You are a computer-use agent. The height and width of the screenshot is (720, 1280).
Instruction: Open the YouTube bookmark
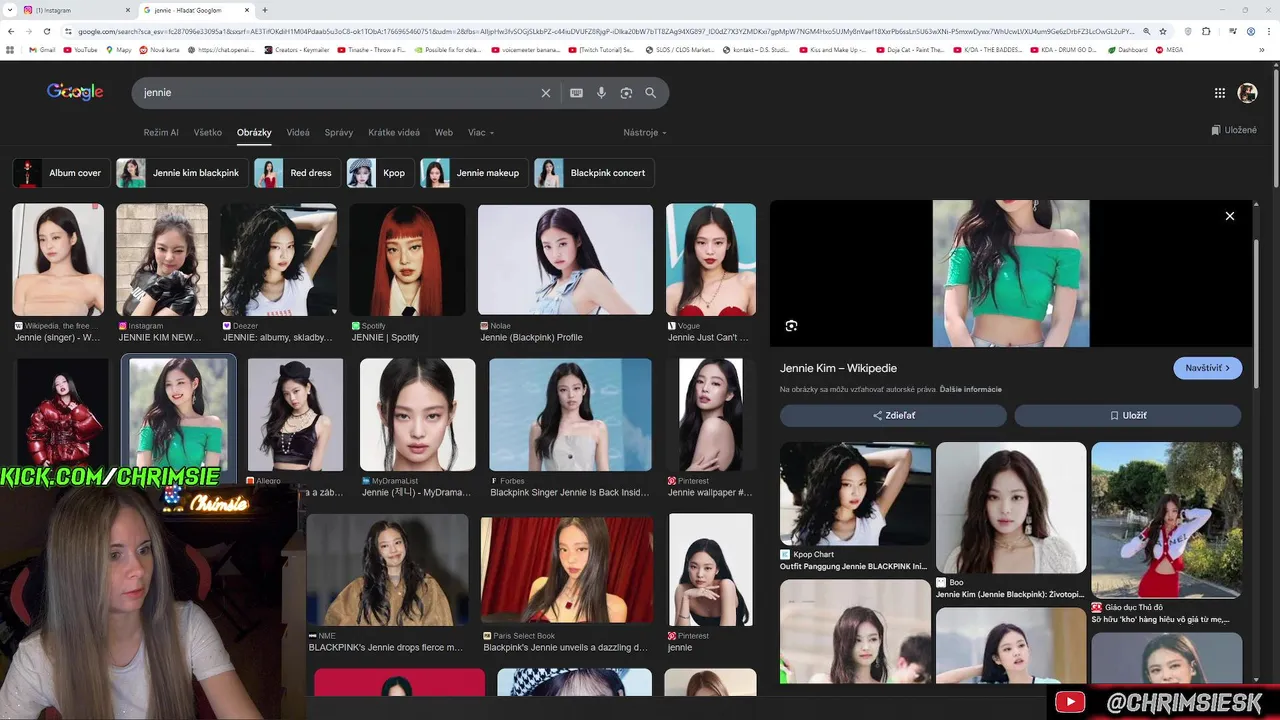[x=81, y=49]
